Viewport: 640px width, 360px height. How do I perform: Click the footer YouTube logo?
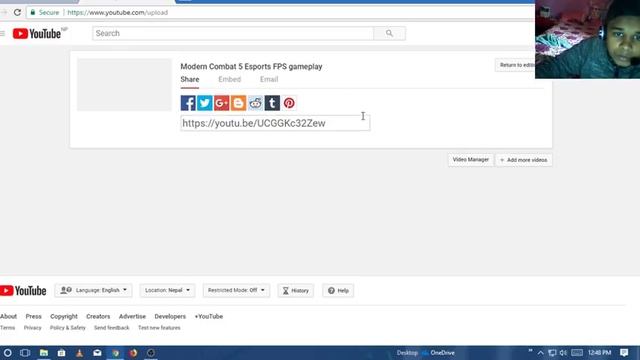tap(23, 291)
